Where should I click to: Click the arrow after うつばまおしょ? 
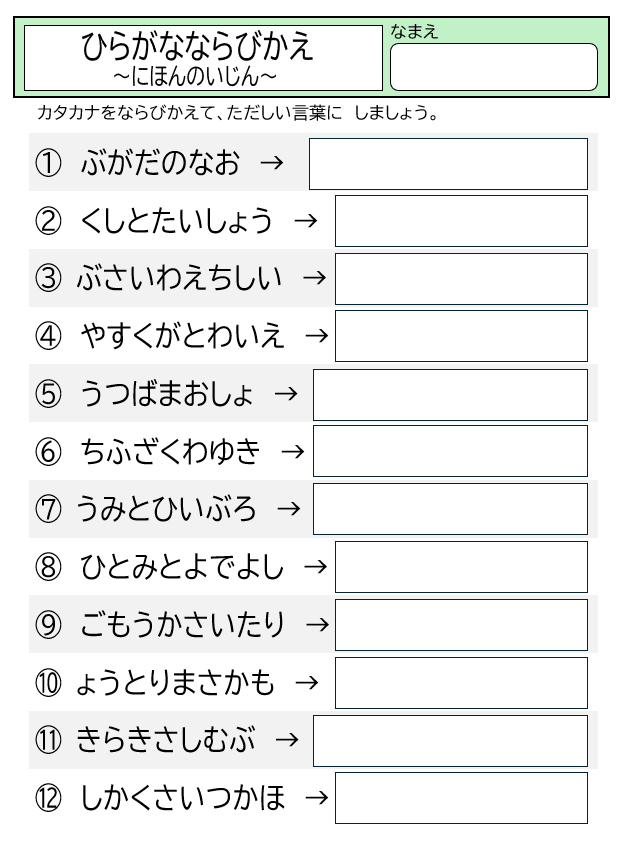click(x=286, y=394)
